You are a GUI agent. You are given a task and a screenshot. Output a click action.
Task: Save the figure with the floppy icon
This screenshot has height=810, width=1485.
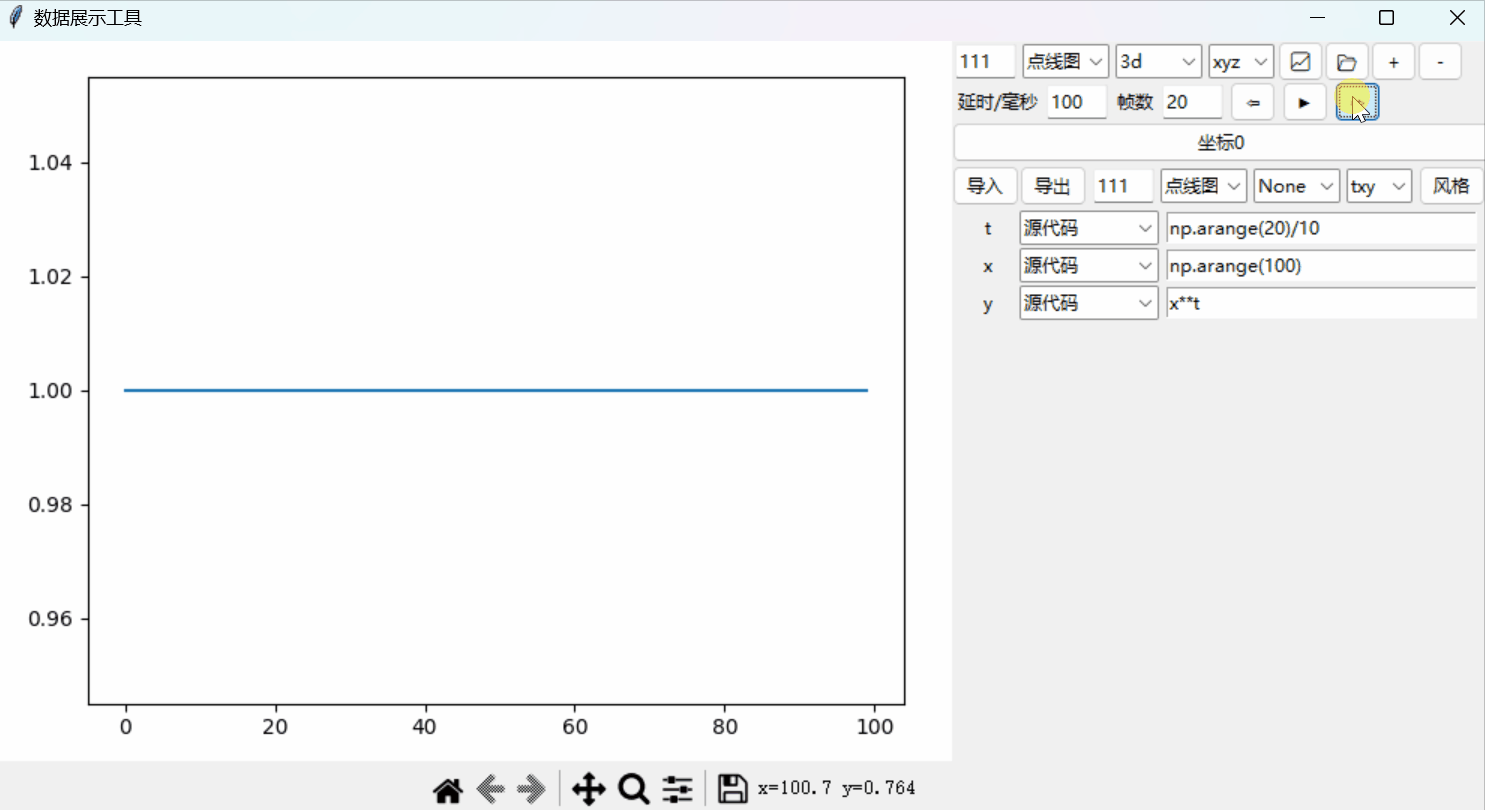[x=732, y=789]
